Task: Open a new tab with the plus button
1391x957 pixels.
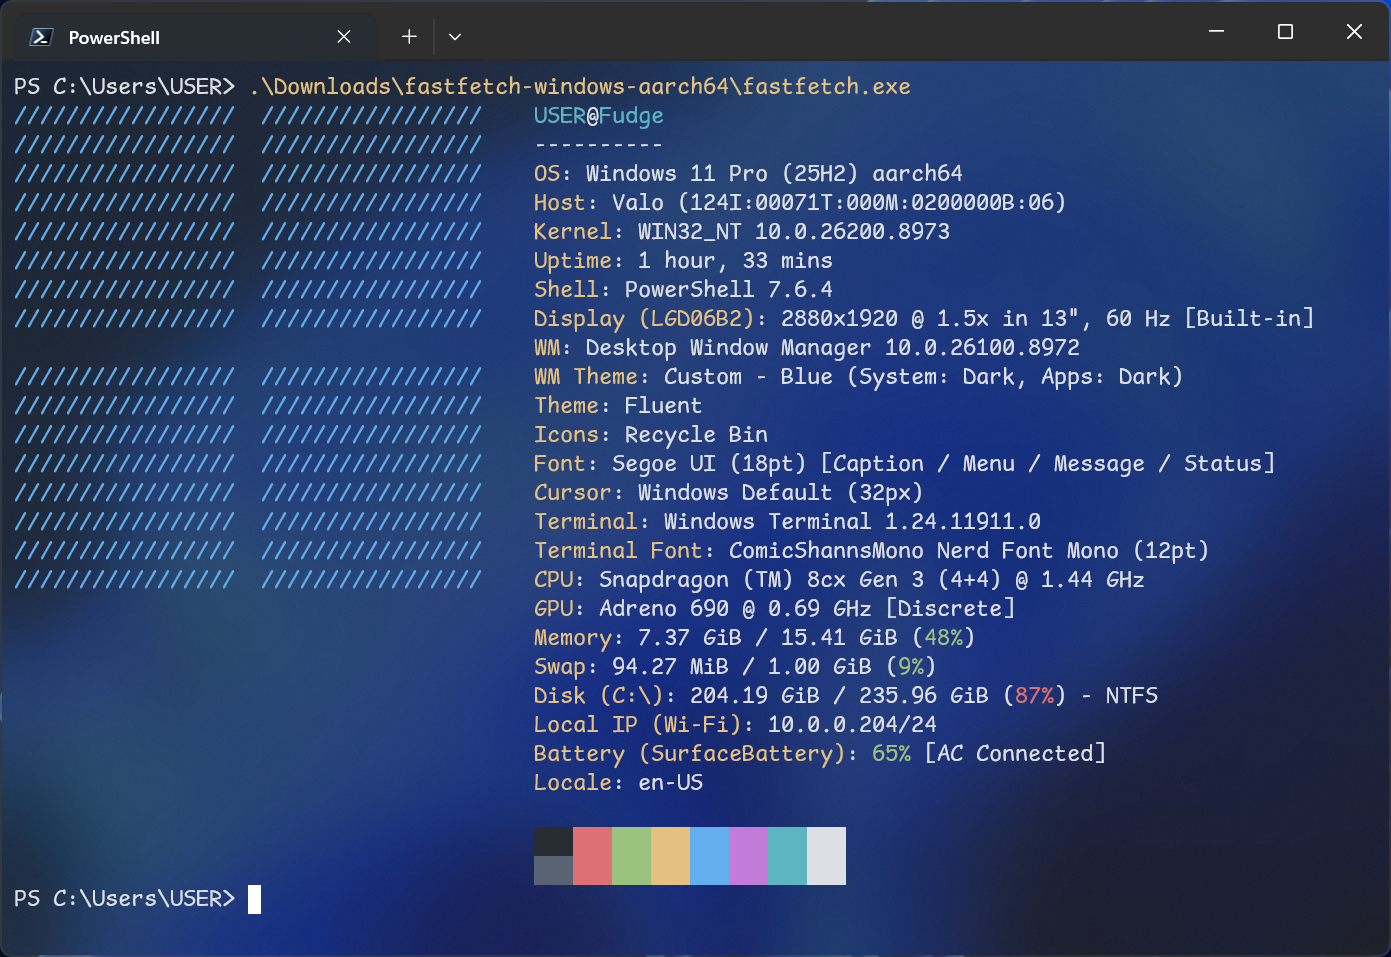Action: point(409,37)
